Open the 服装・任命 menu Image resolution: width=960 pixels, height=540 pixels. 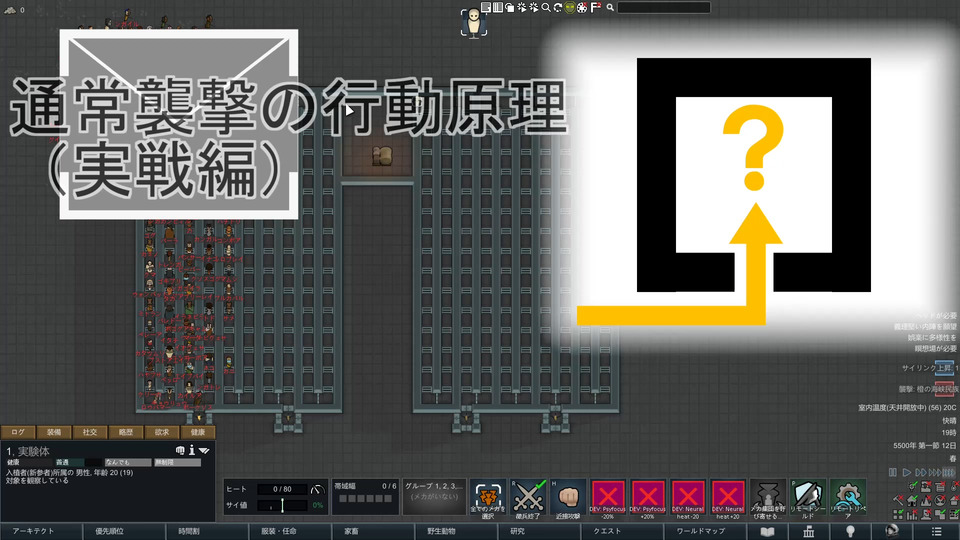click(291, 531)
